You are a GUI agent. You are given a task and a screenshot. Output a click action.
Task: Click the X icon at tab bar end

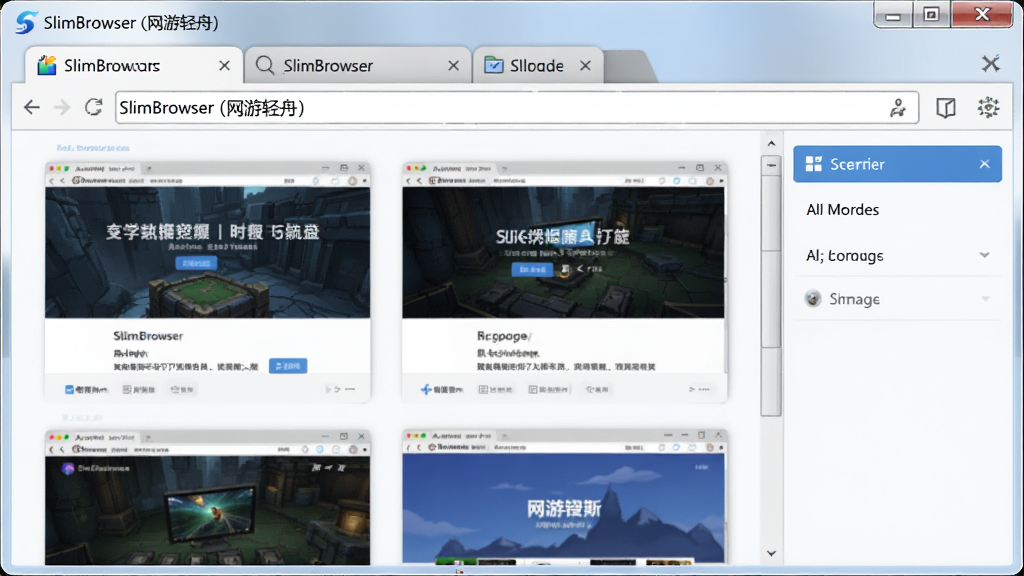pyautogui.click(x=991, y=63)
